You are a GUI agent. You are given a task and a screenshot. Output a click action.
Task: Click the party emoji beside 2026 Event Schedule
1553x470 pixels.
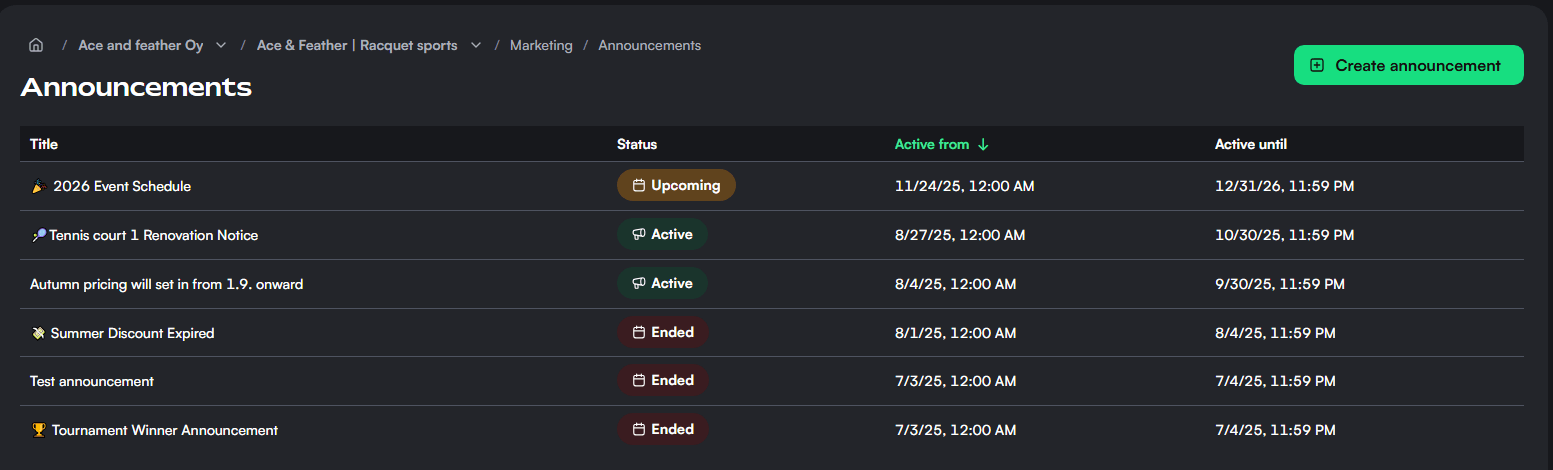pos(38,186)
